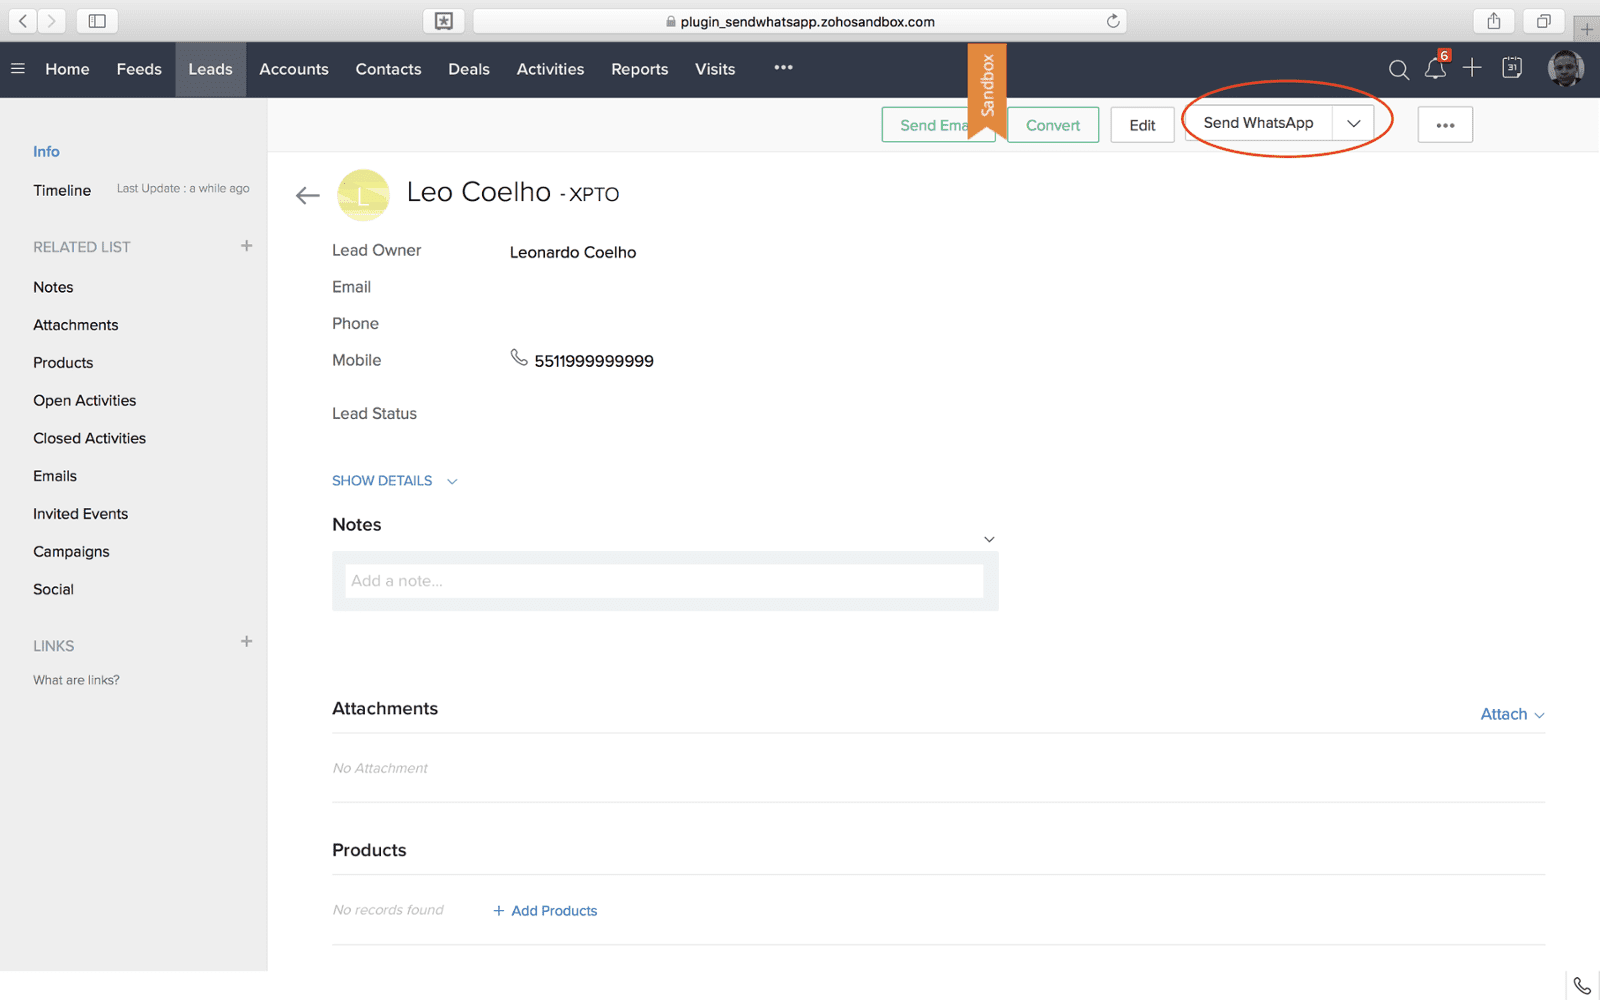The image size is (1600, 1000).
Task: Open Closed Activities in the related list
Action: pyautogui.click(x=90, y=439)
